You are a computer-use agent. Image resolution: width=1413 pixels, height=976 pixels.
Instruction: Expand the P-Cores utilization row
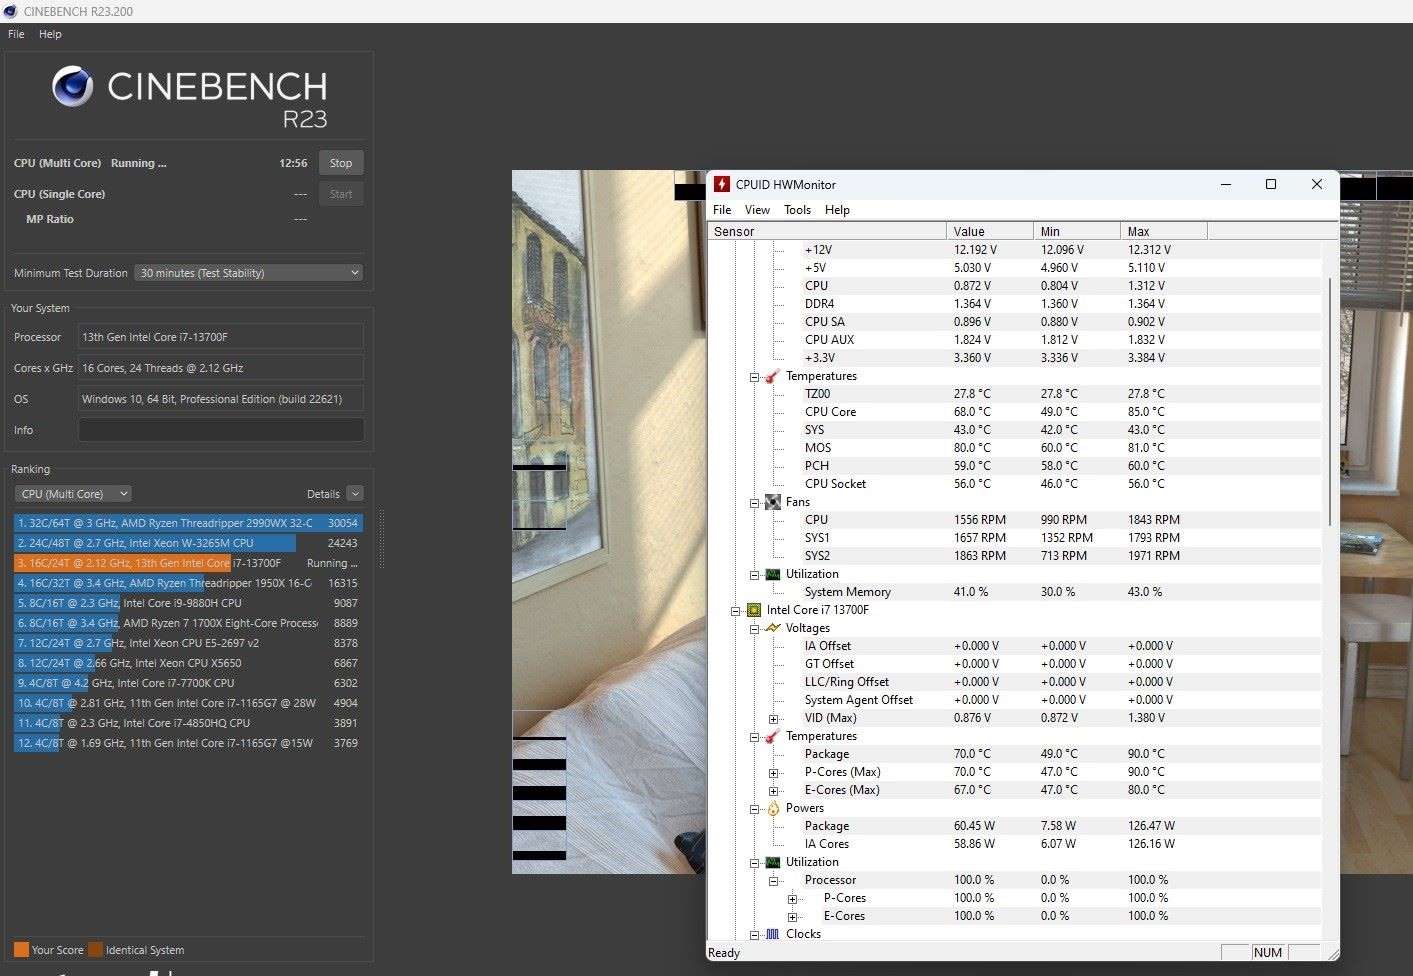point(792,899)
